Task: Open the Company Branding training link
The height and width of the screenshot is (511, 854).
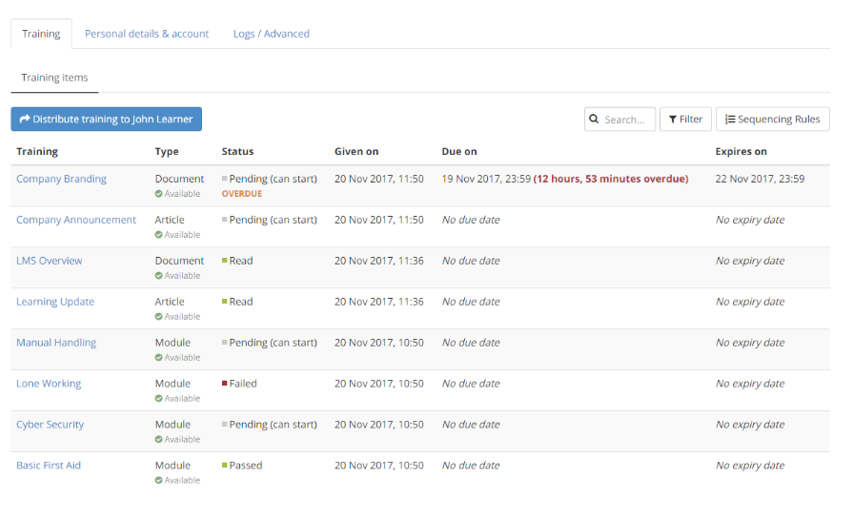Action: [x=61, y=179]
